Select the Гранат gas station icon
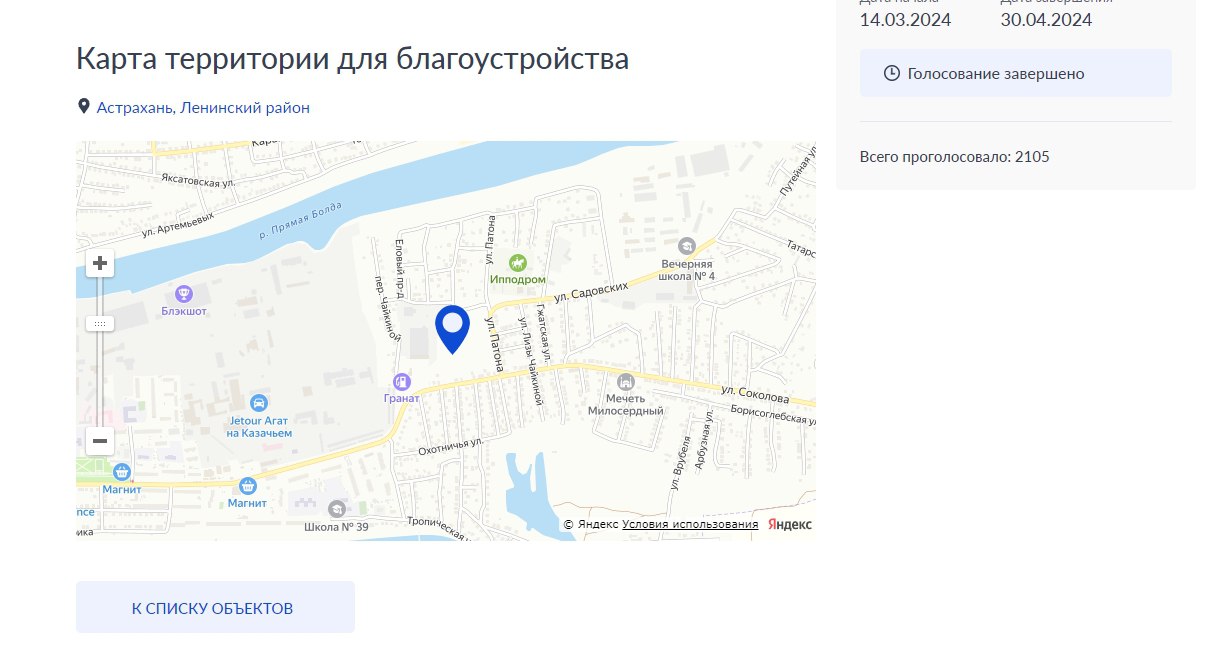Screen dimensions: 1207x649 tap(401, 381)
